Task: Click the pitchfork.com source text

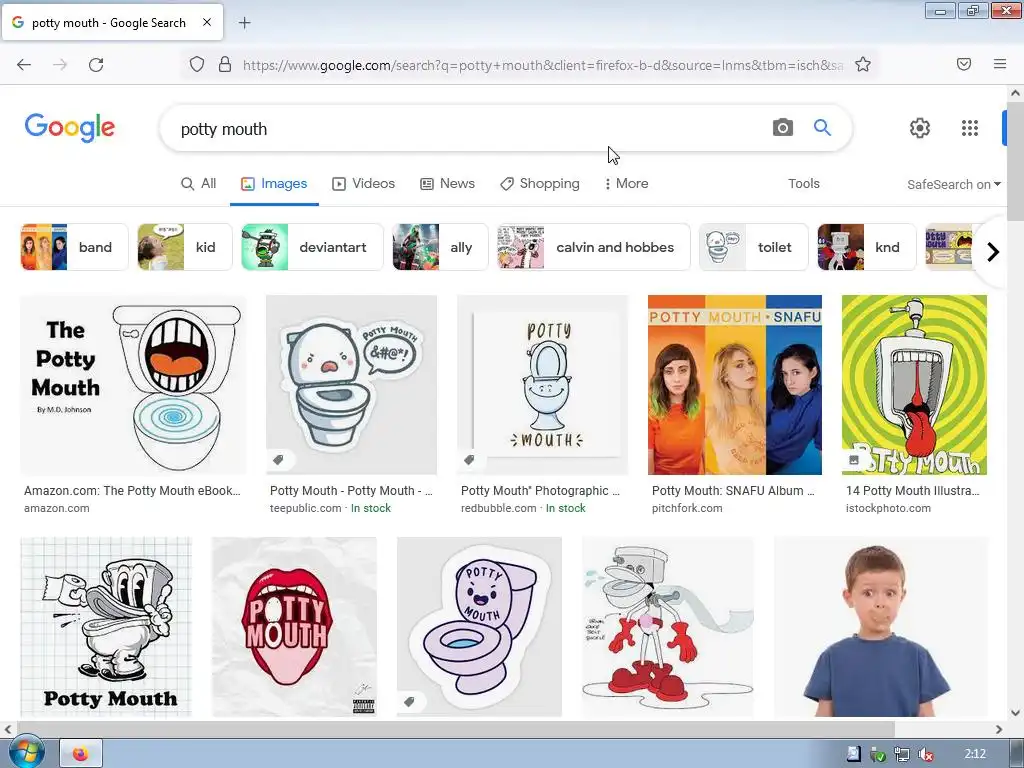Action: [687, 508]
